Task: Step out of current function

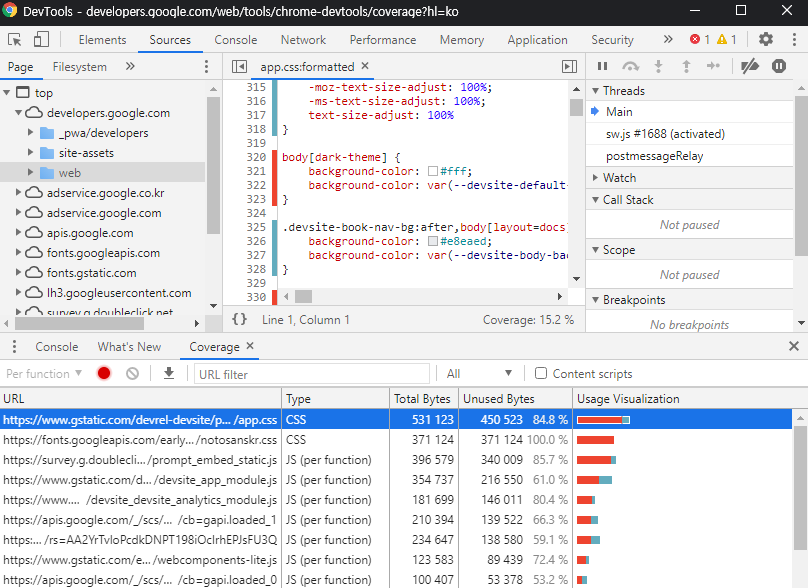Action: 686,66
